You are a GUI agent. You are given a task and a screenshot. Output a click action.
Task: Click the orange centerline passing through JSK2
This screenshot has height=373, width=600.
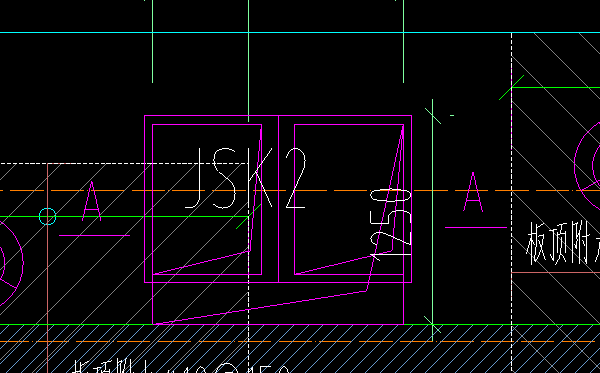300,190
